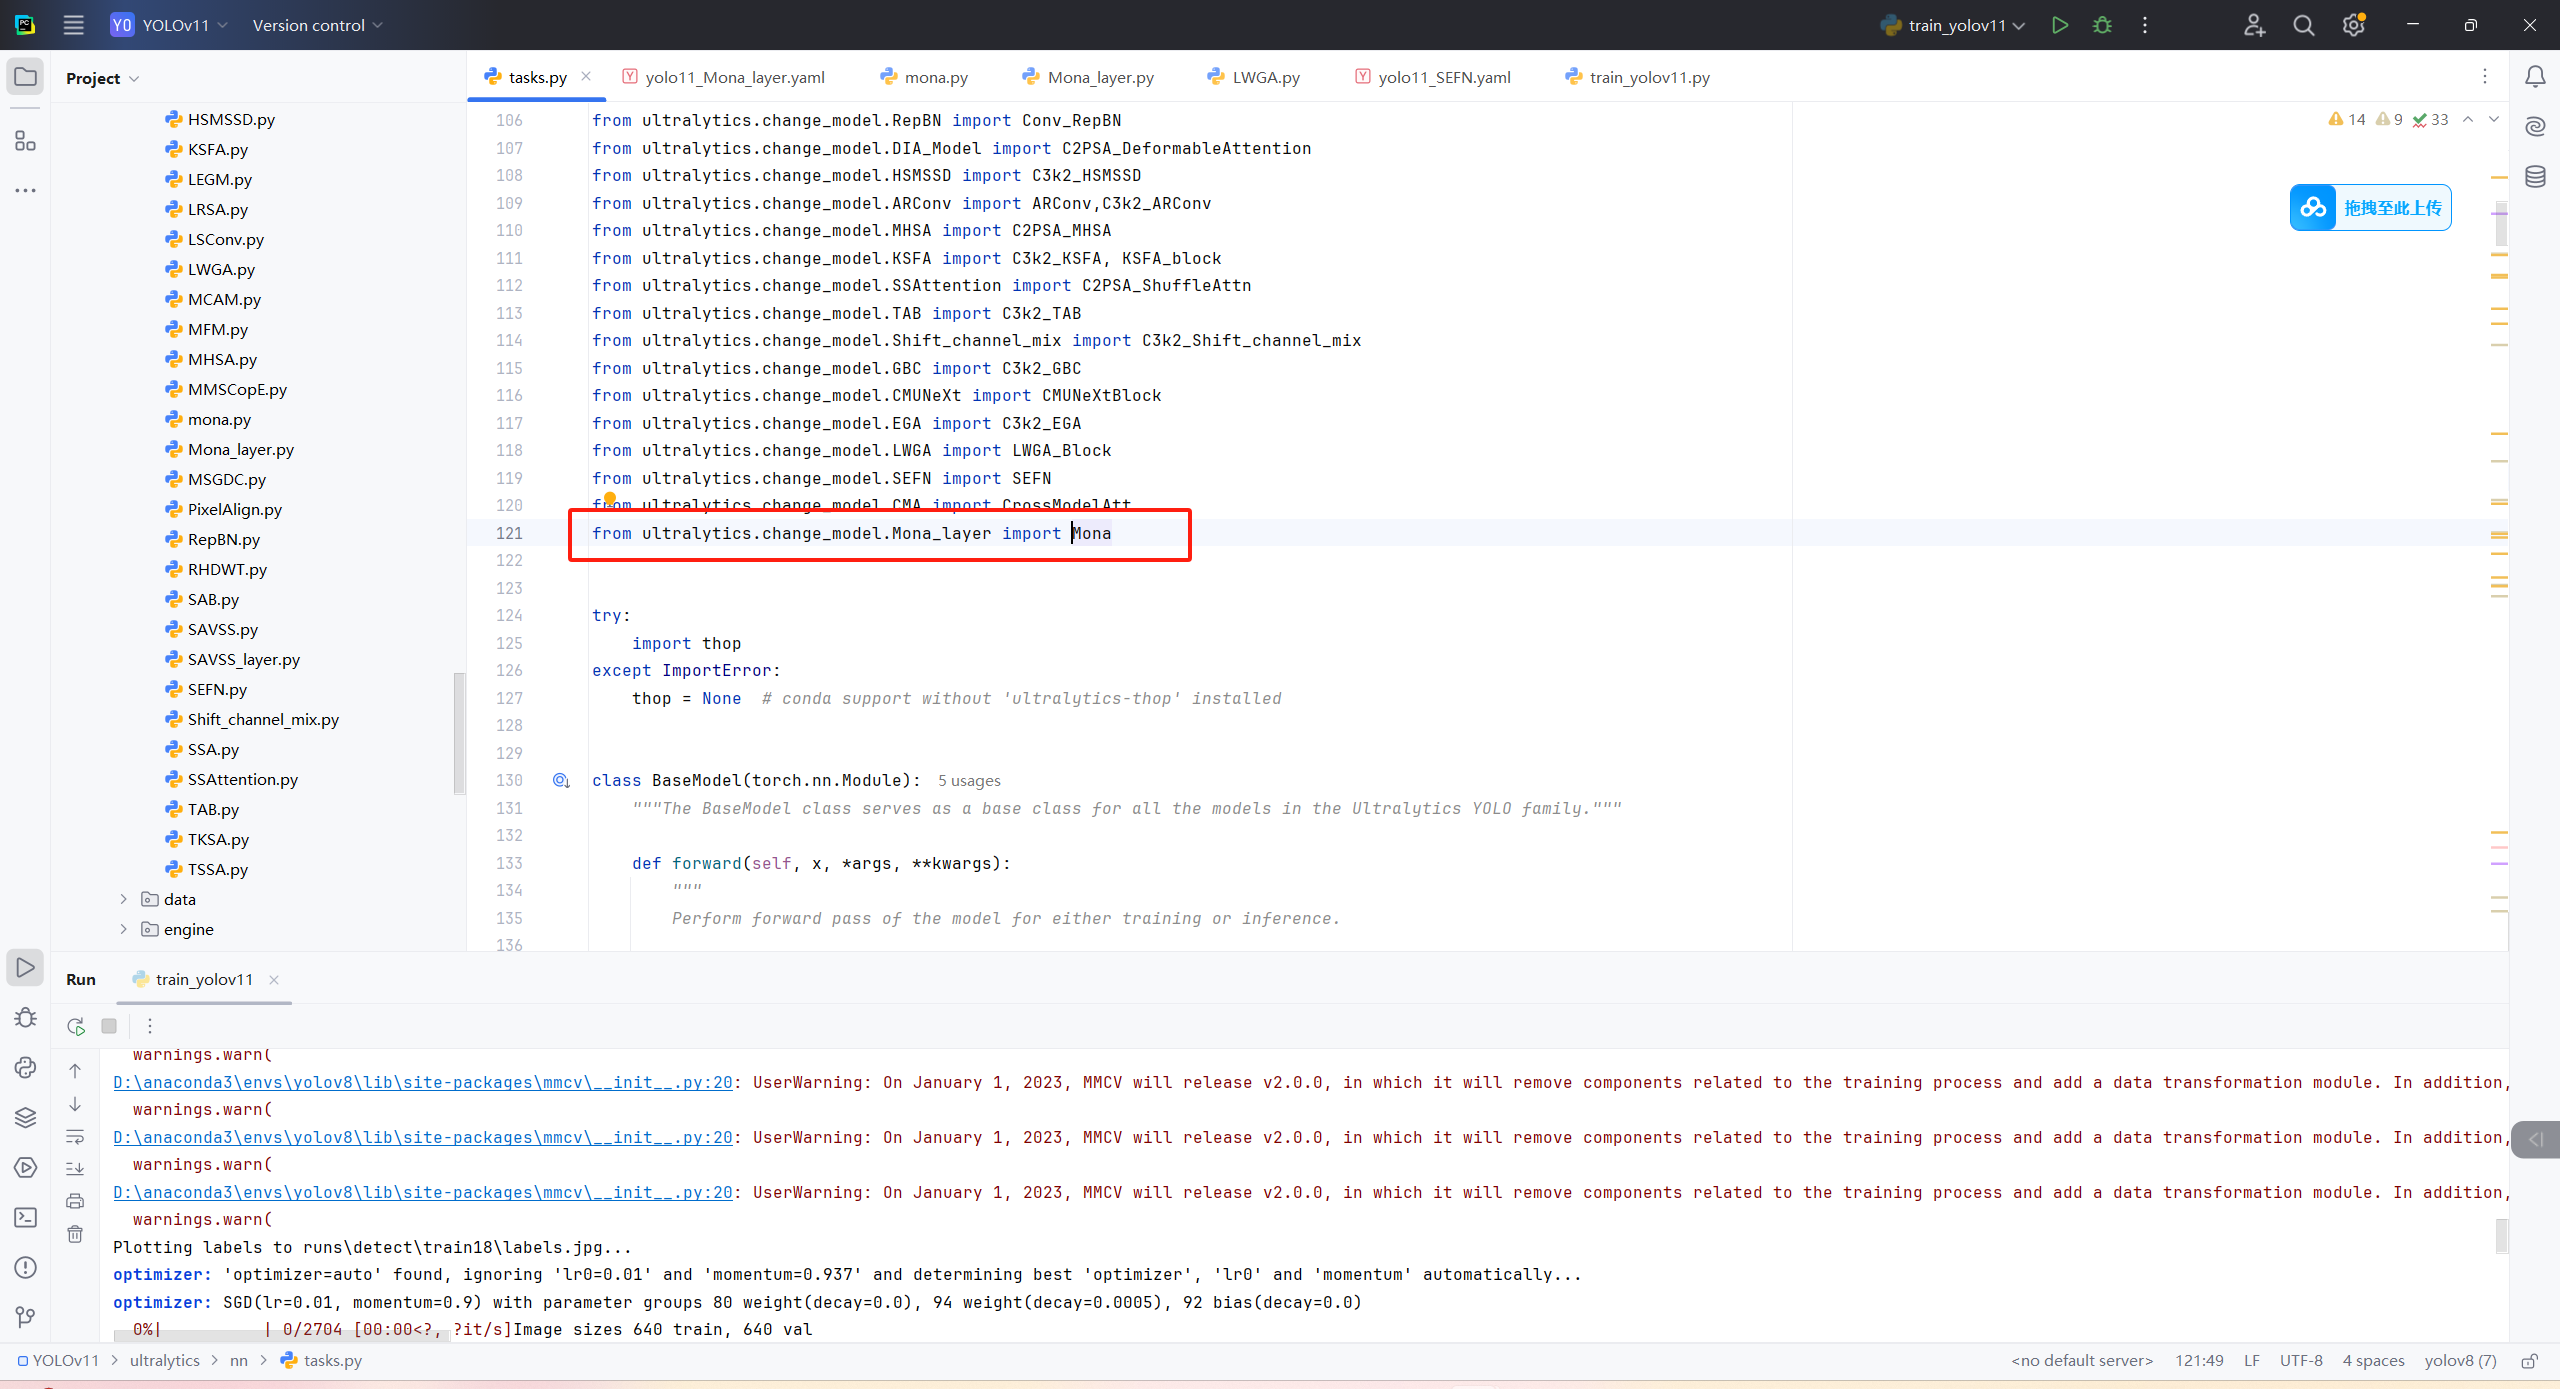The width and height of the screenshot is (2560, 1389).
Task: Open Search Everywhere magnifier icon
Action: pyautogui.click(x=2303, y=25)
